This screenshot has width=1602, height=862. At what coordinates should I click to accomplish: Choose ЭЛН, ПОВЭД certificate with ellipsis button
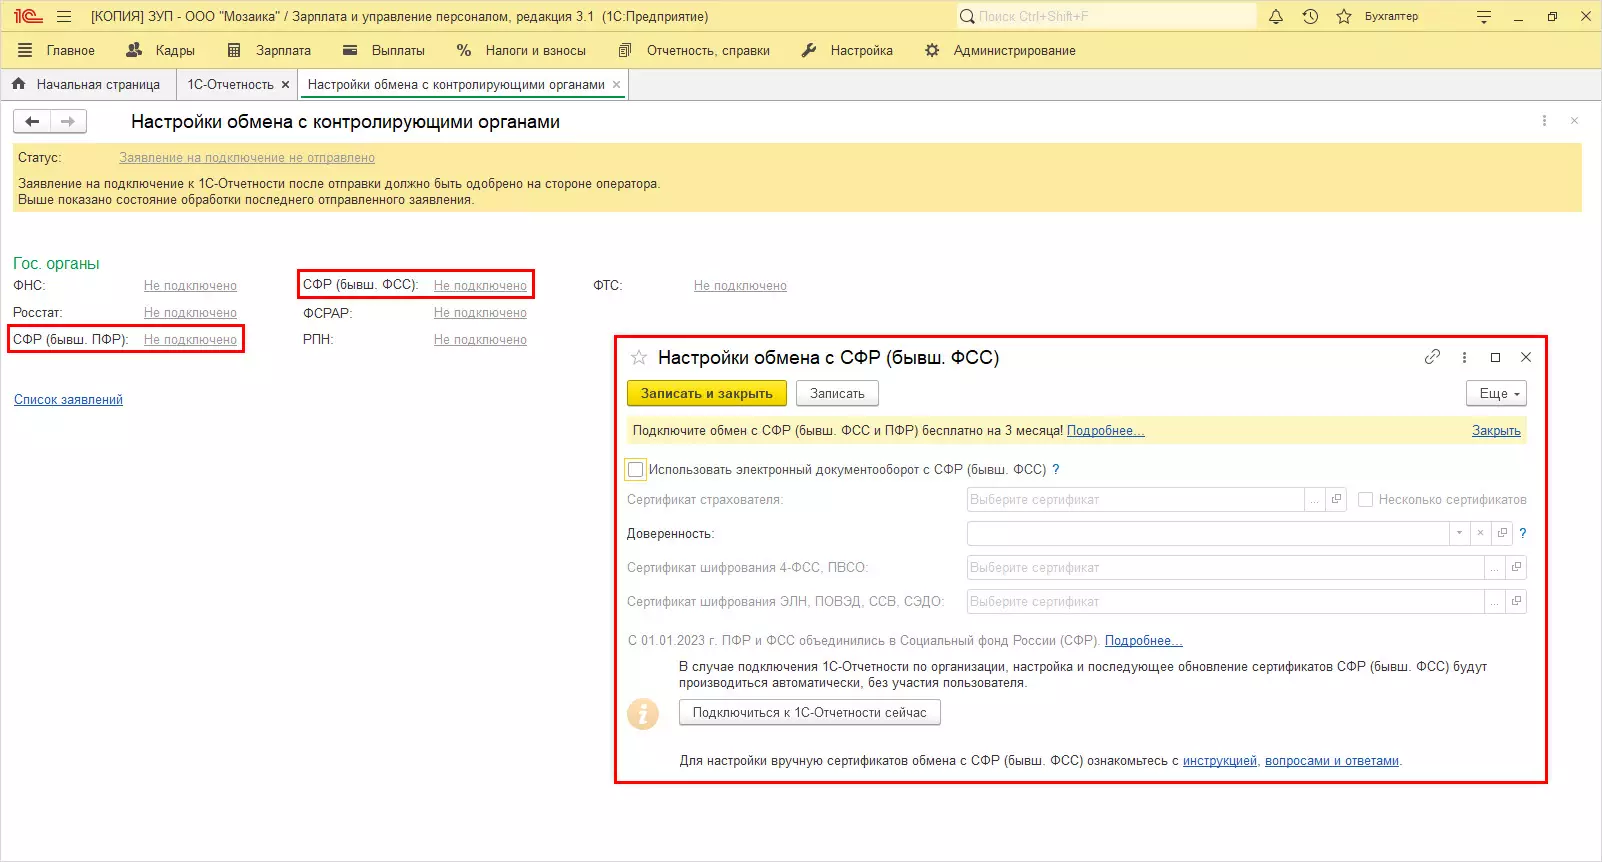[1495, 601]
